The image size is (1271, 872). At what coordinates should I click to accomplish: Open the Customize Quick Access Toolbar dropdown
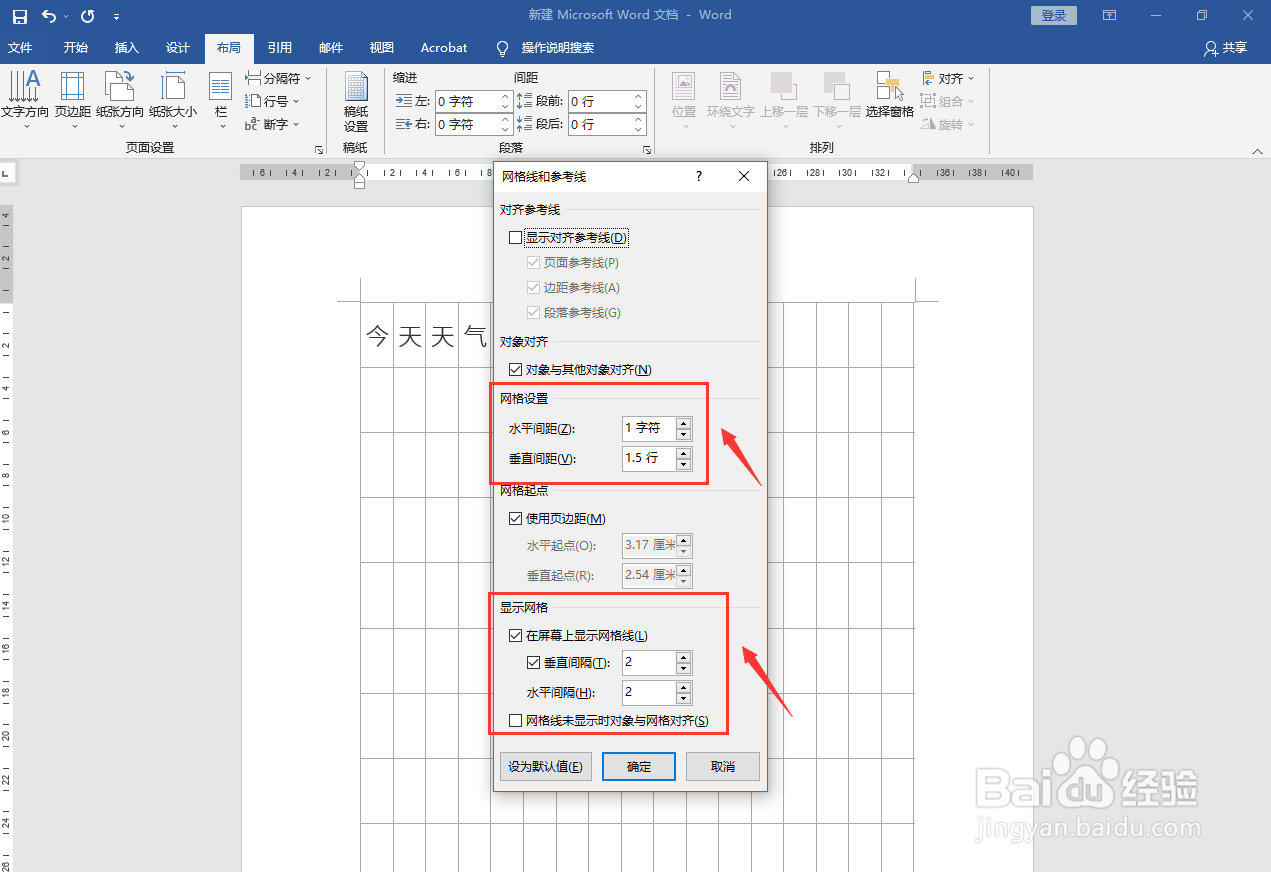click(x=117, y=17)
